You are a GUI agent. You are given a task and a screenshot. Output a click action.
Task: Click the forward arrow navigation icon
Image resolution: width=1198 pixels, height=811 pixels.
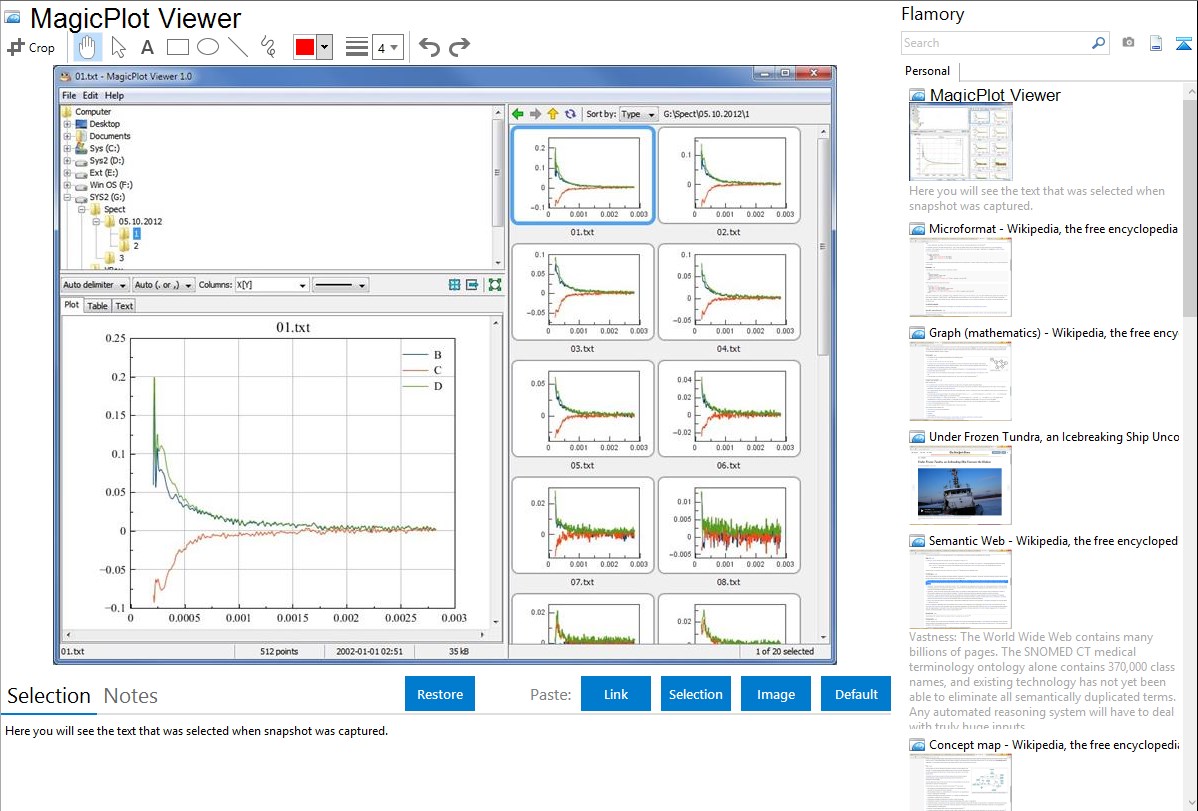coord(536,114)
